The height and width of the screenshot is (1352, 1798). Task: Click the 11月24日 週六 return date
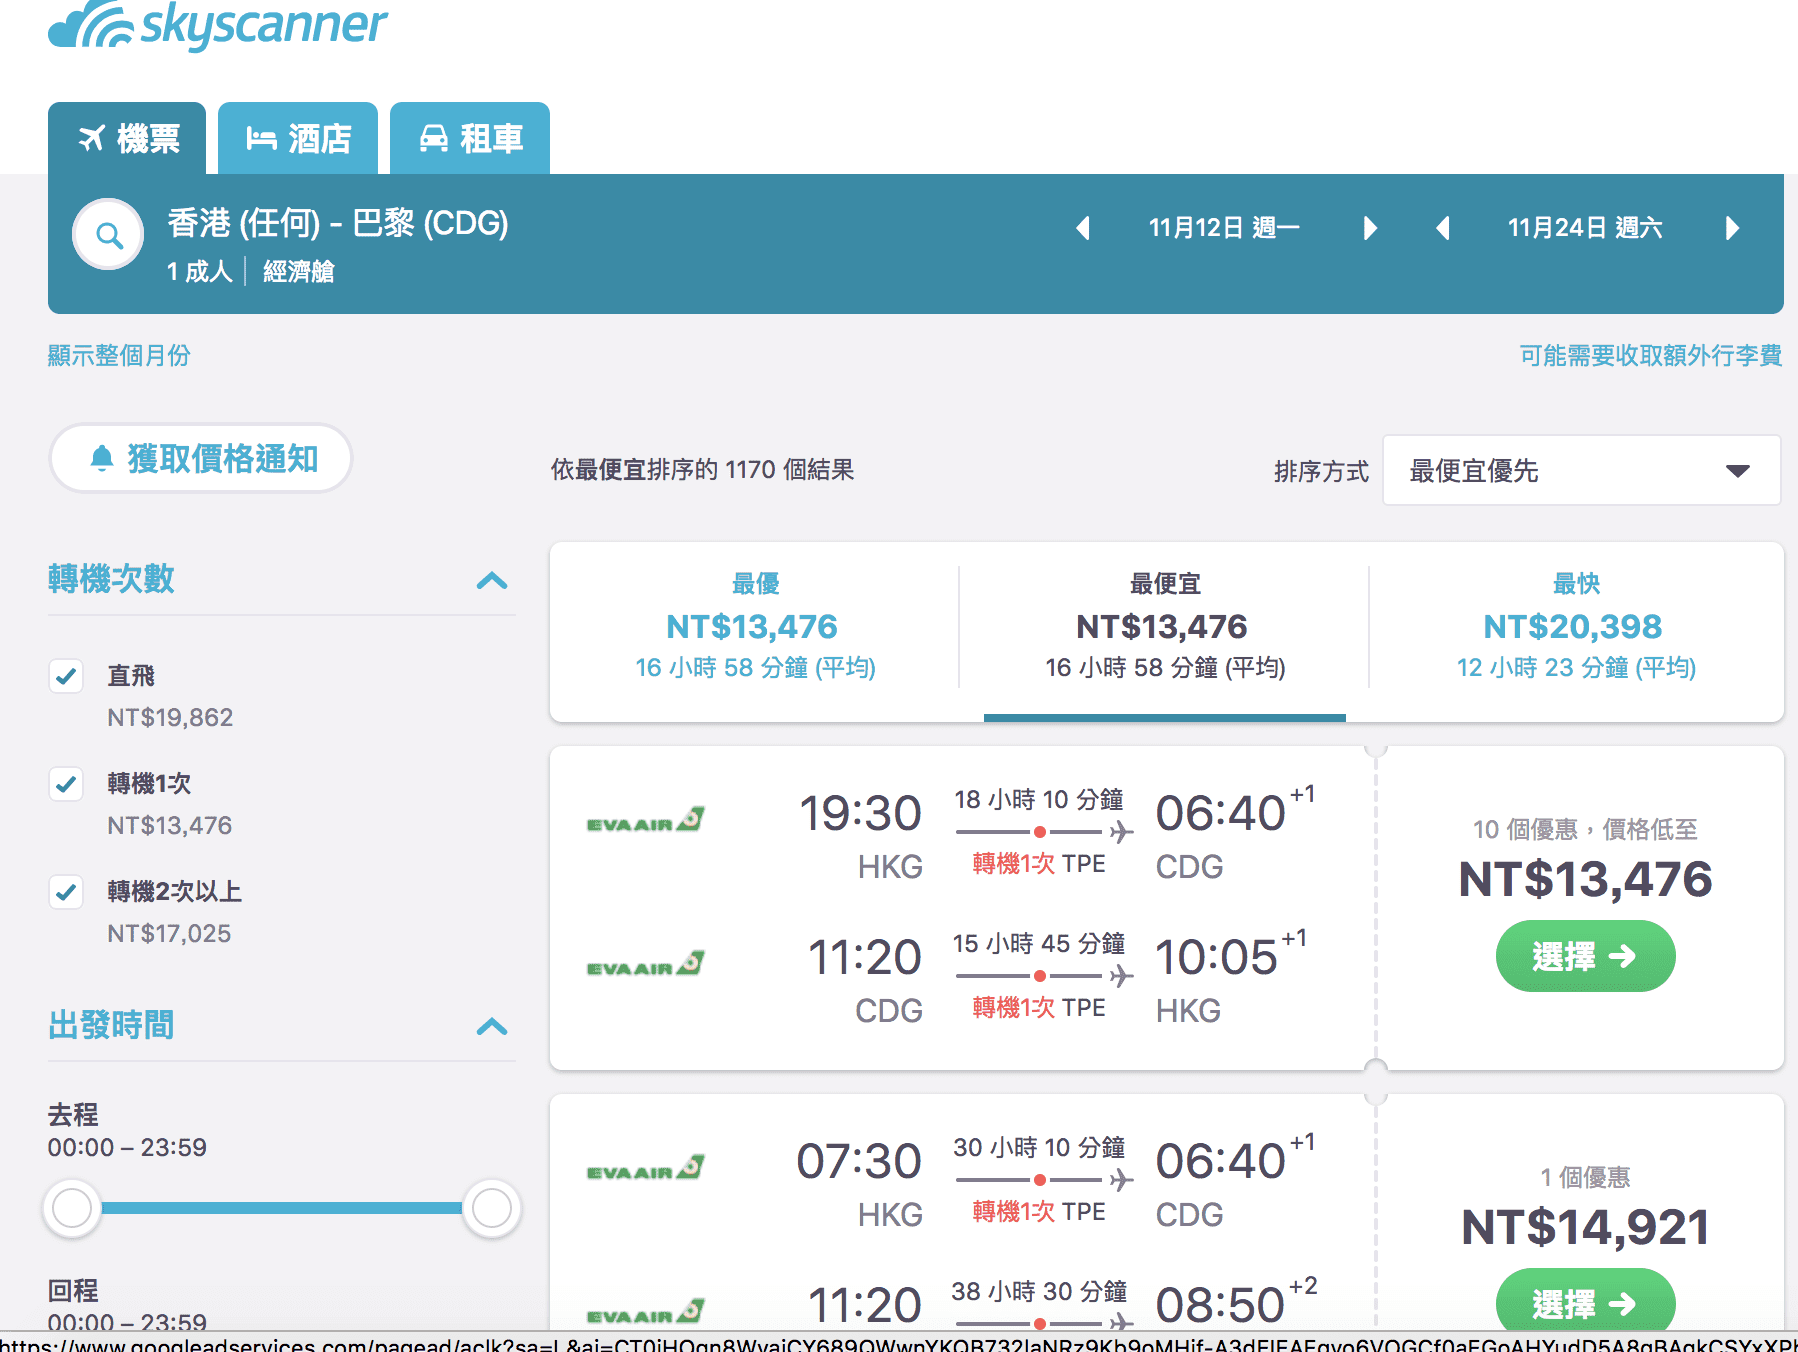(x=1585, y=228)
